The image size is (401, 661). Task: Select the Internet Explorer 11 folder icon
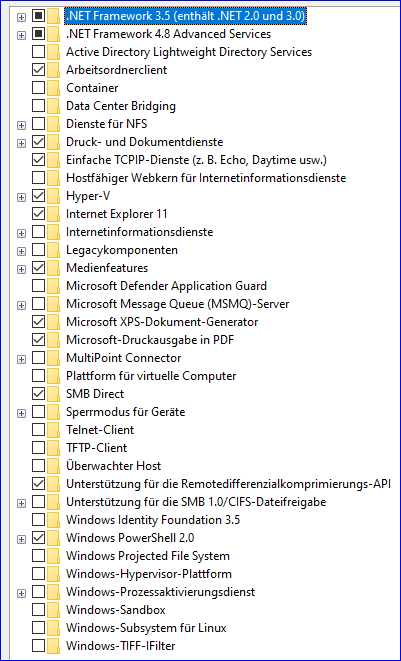click(53, 214)
